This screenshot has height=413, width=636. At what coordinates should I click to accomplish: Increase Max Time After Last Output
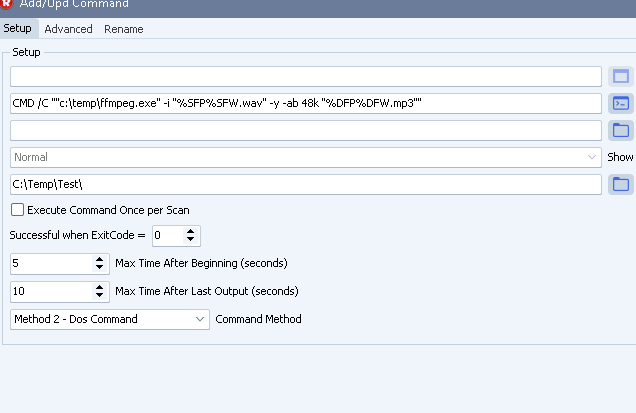(x=99, y=287)
